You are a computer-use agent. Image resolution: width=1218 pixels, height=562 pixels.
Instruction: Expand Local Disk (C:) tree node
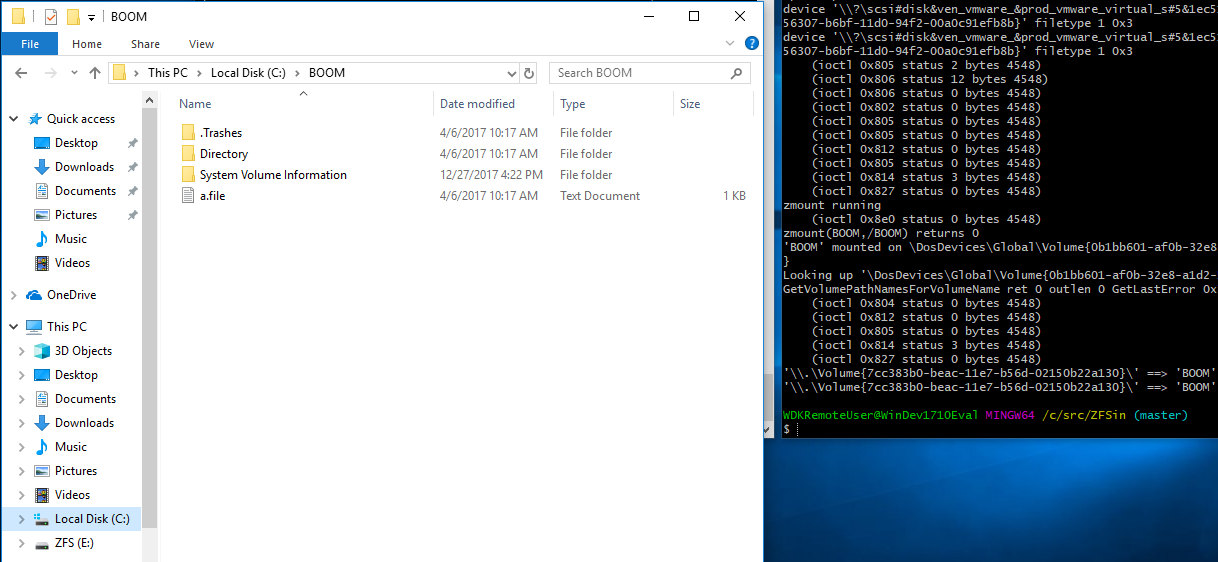pyautogui.click(x=22, y=519)
